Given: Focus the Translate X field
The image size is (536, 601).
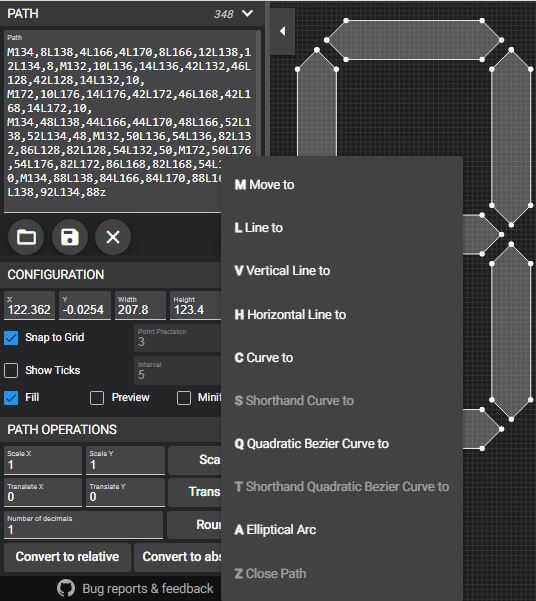Looking at the screenshot, I should [43, 493].
